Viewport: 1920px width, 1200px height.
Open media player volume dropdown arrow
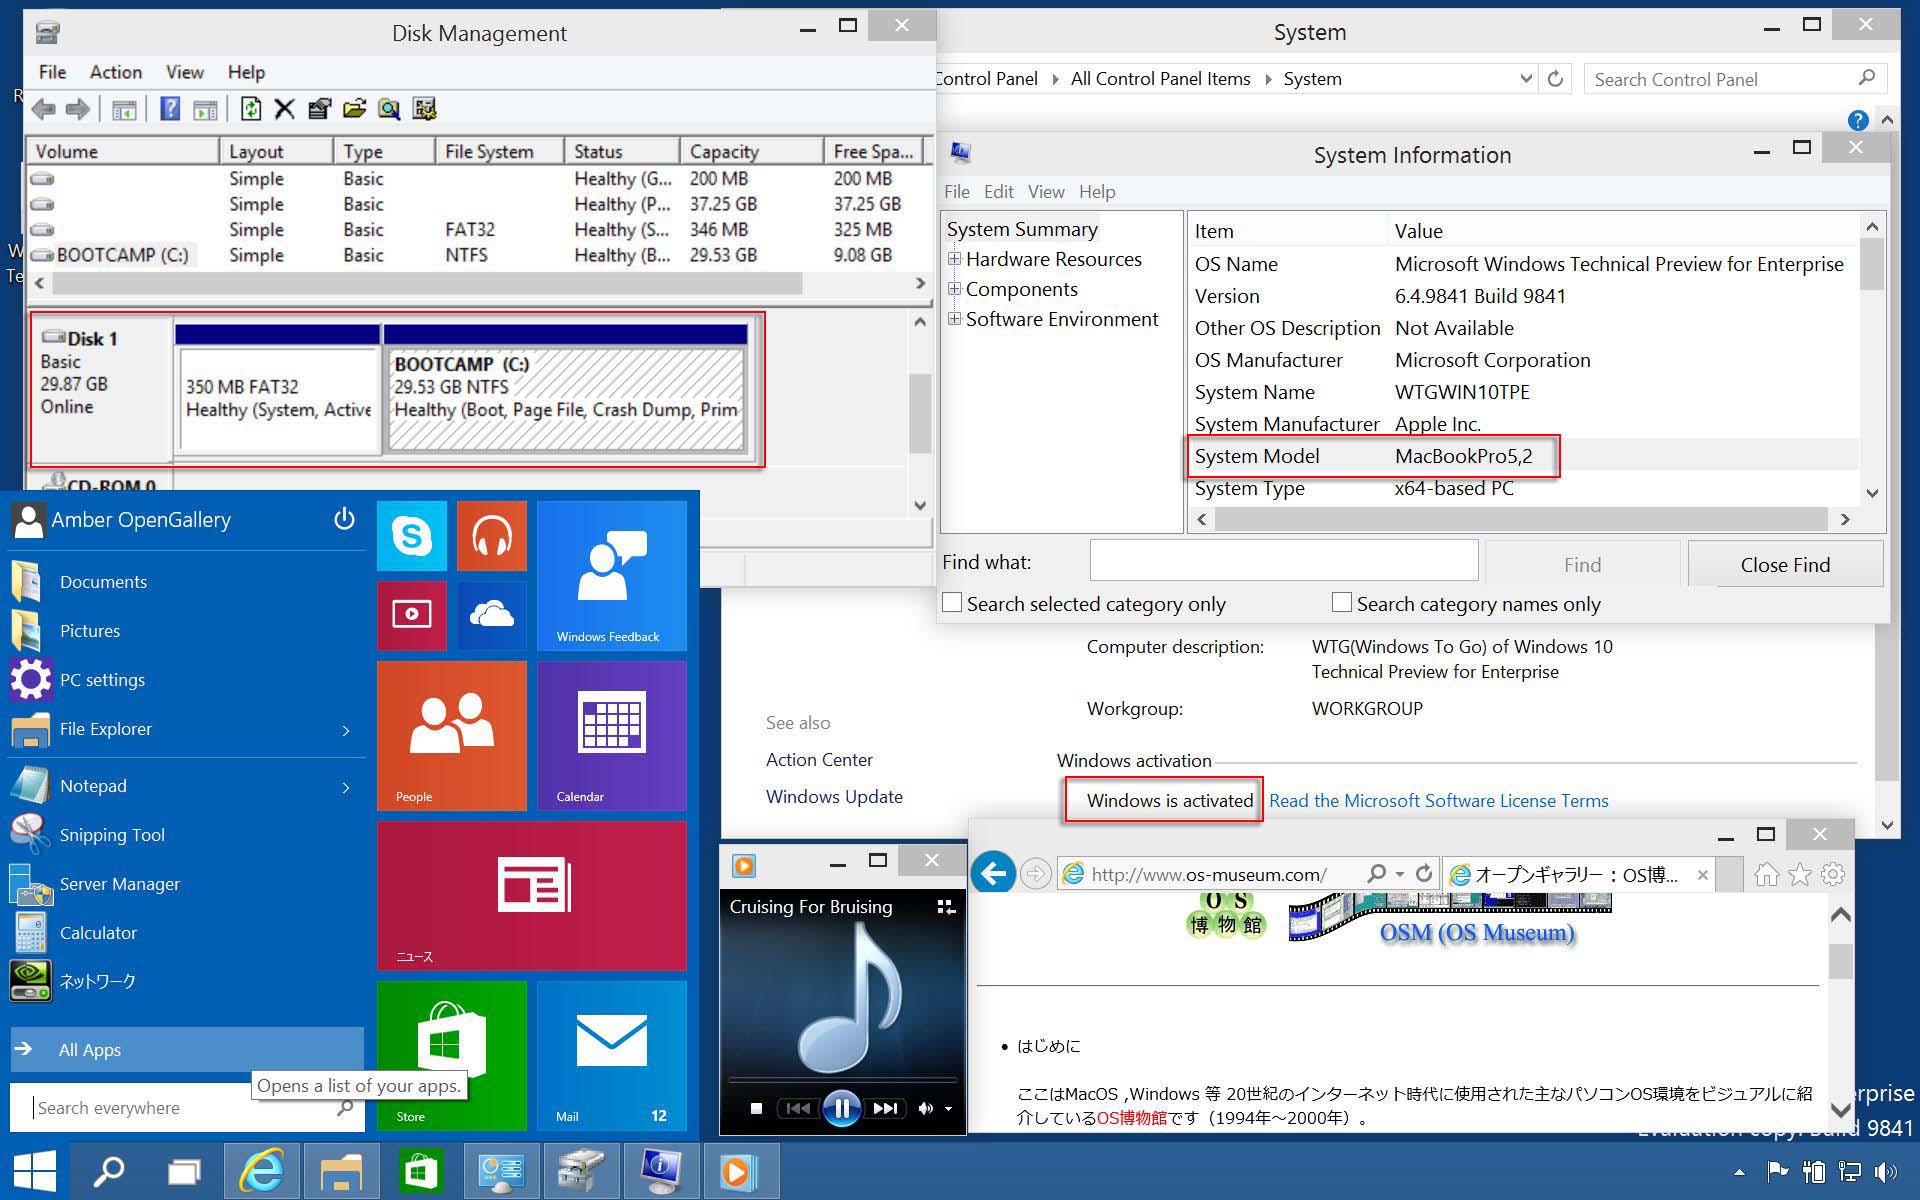coord(948,1108)
